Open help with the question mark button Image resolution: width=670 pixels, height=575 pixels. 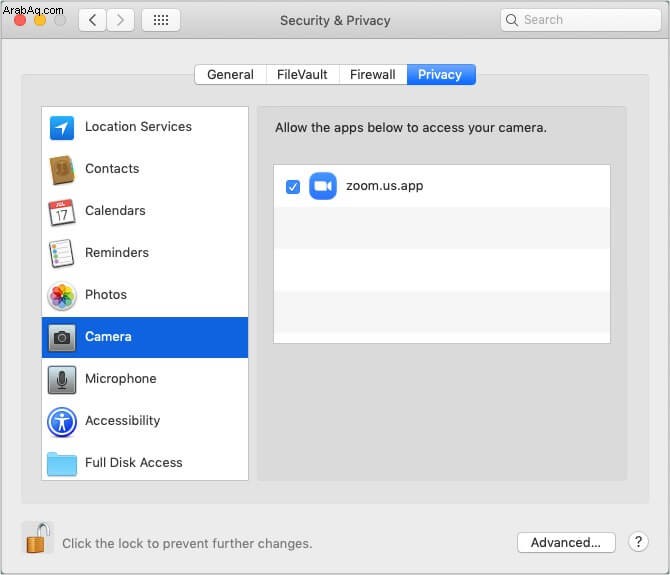pyautogui.click(x=638, y=542)
